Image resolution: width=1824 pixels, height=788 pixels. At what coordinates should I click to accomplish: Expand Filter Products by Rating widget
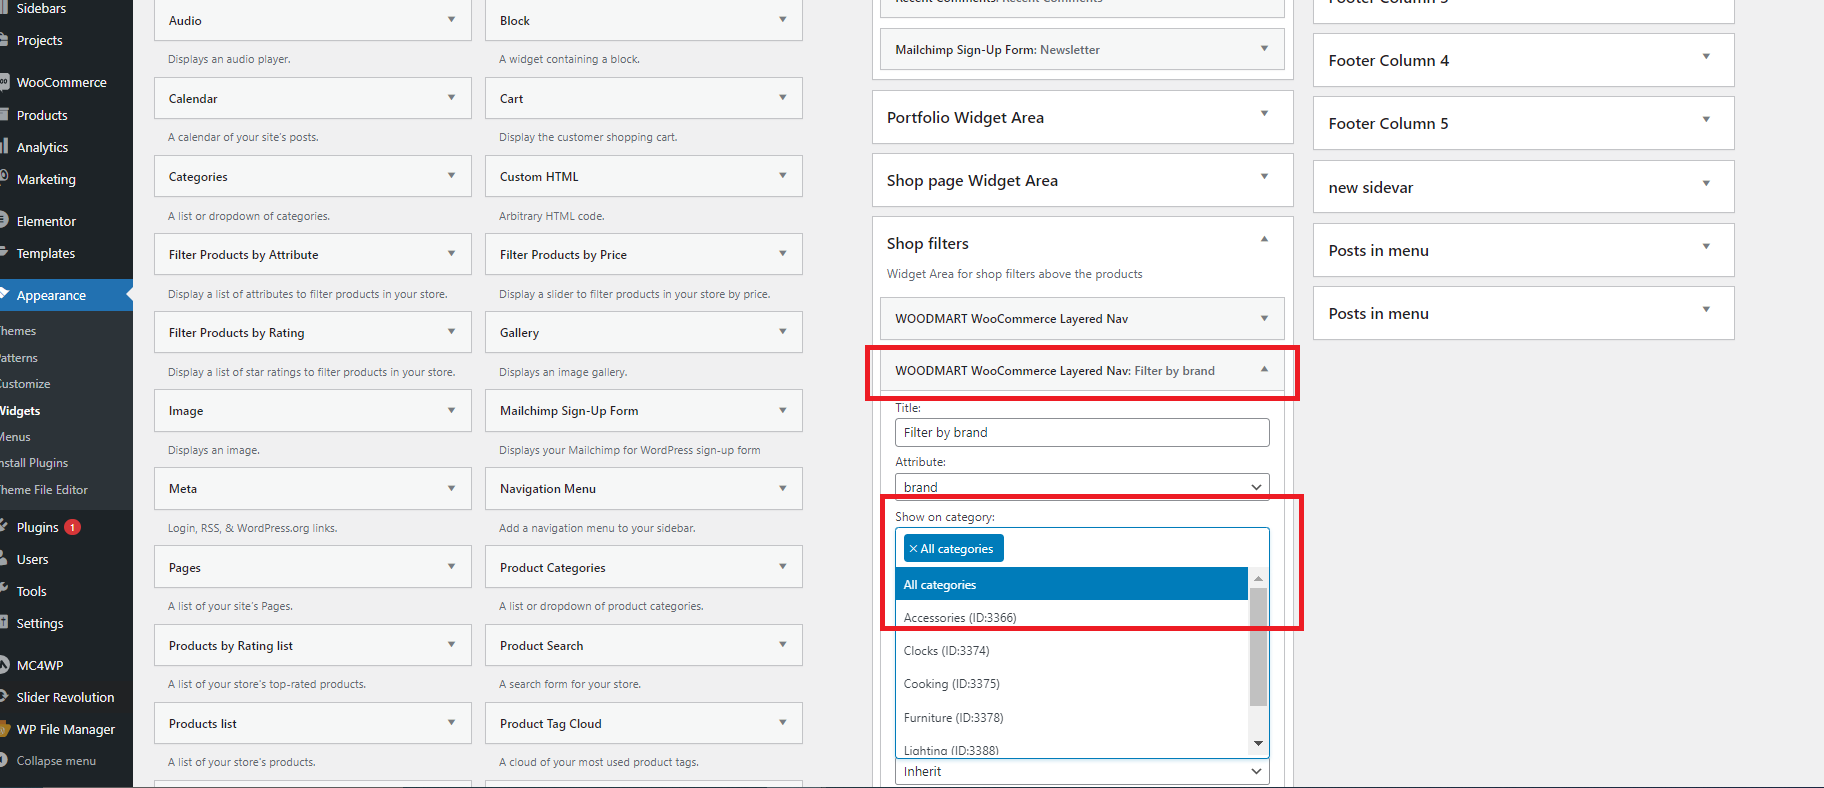tap(451, 332)
